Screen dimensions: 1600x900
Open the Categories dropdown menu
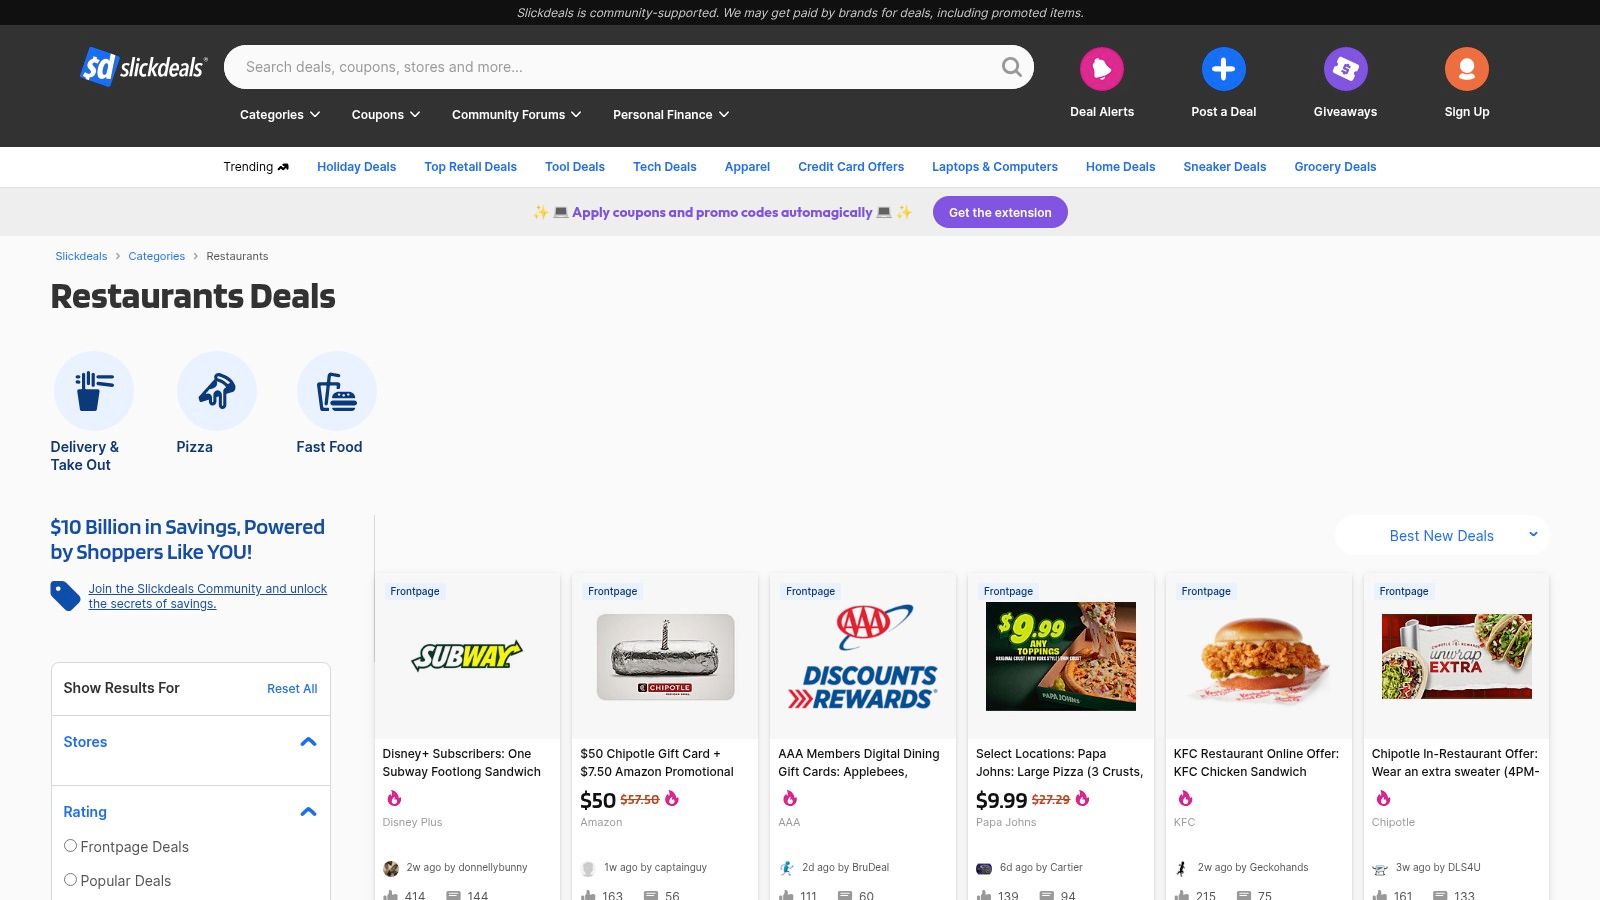[x=278, y=114]
